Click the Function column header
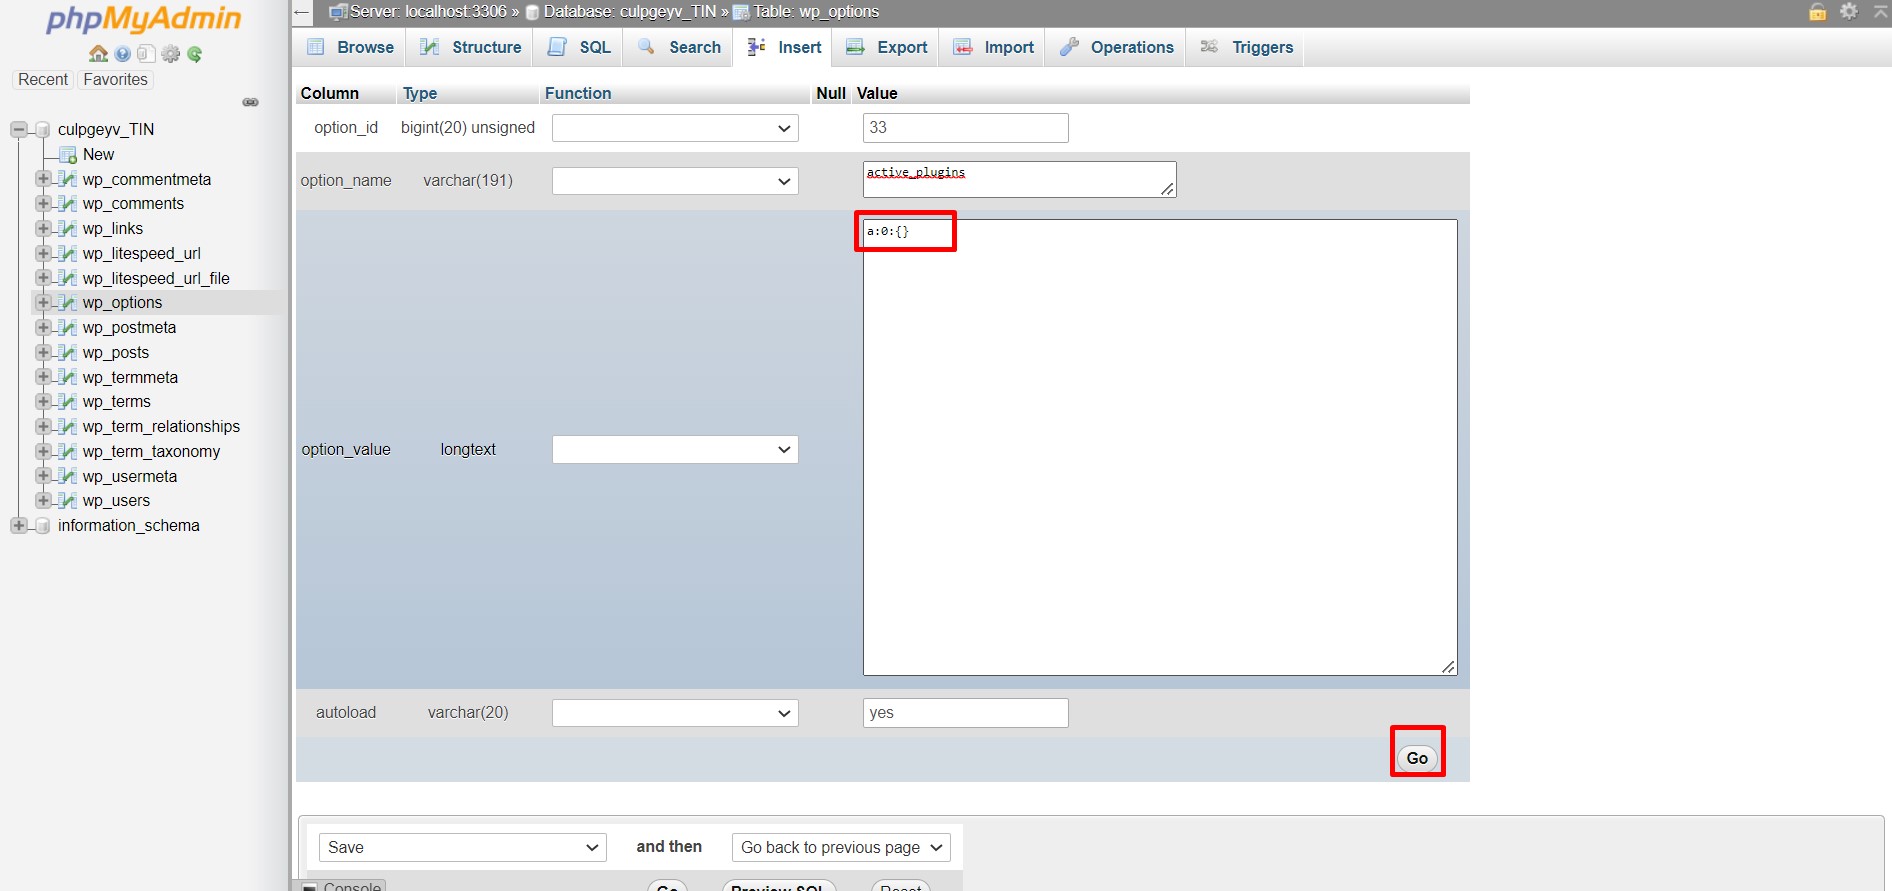 point(578,93)
